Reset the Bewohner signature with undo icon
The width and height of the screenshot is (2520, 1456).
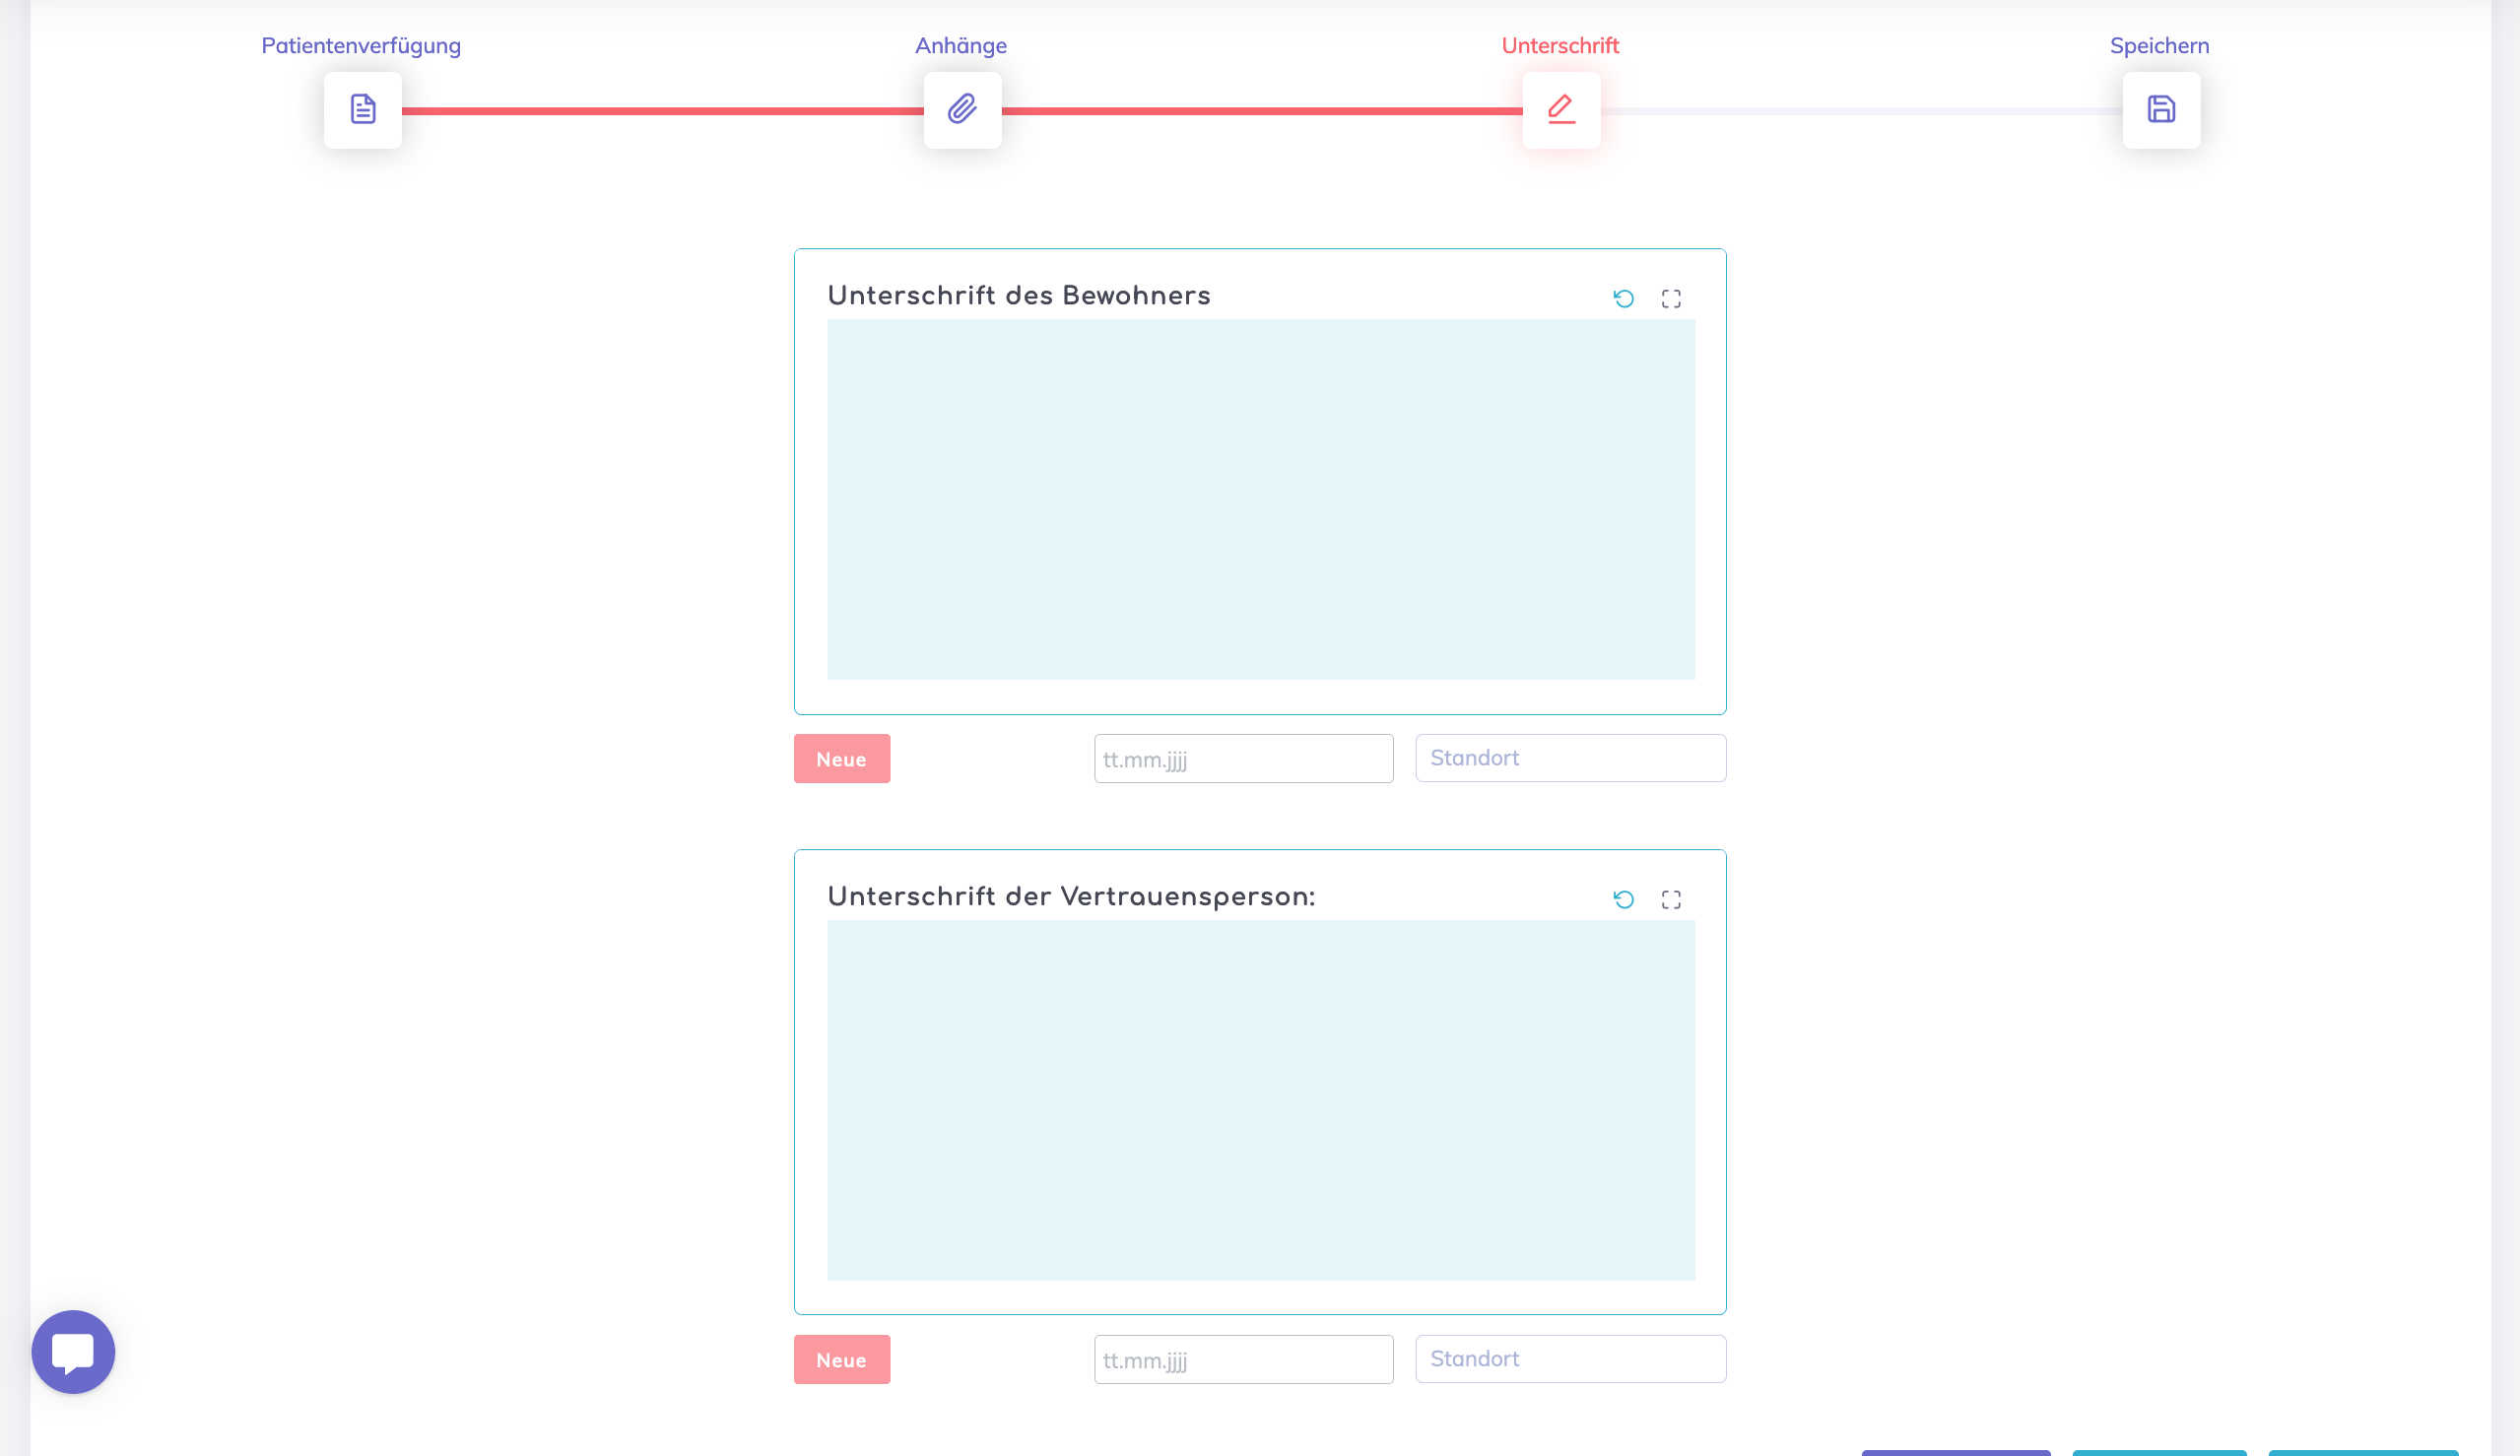click(1623, 299)
